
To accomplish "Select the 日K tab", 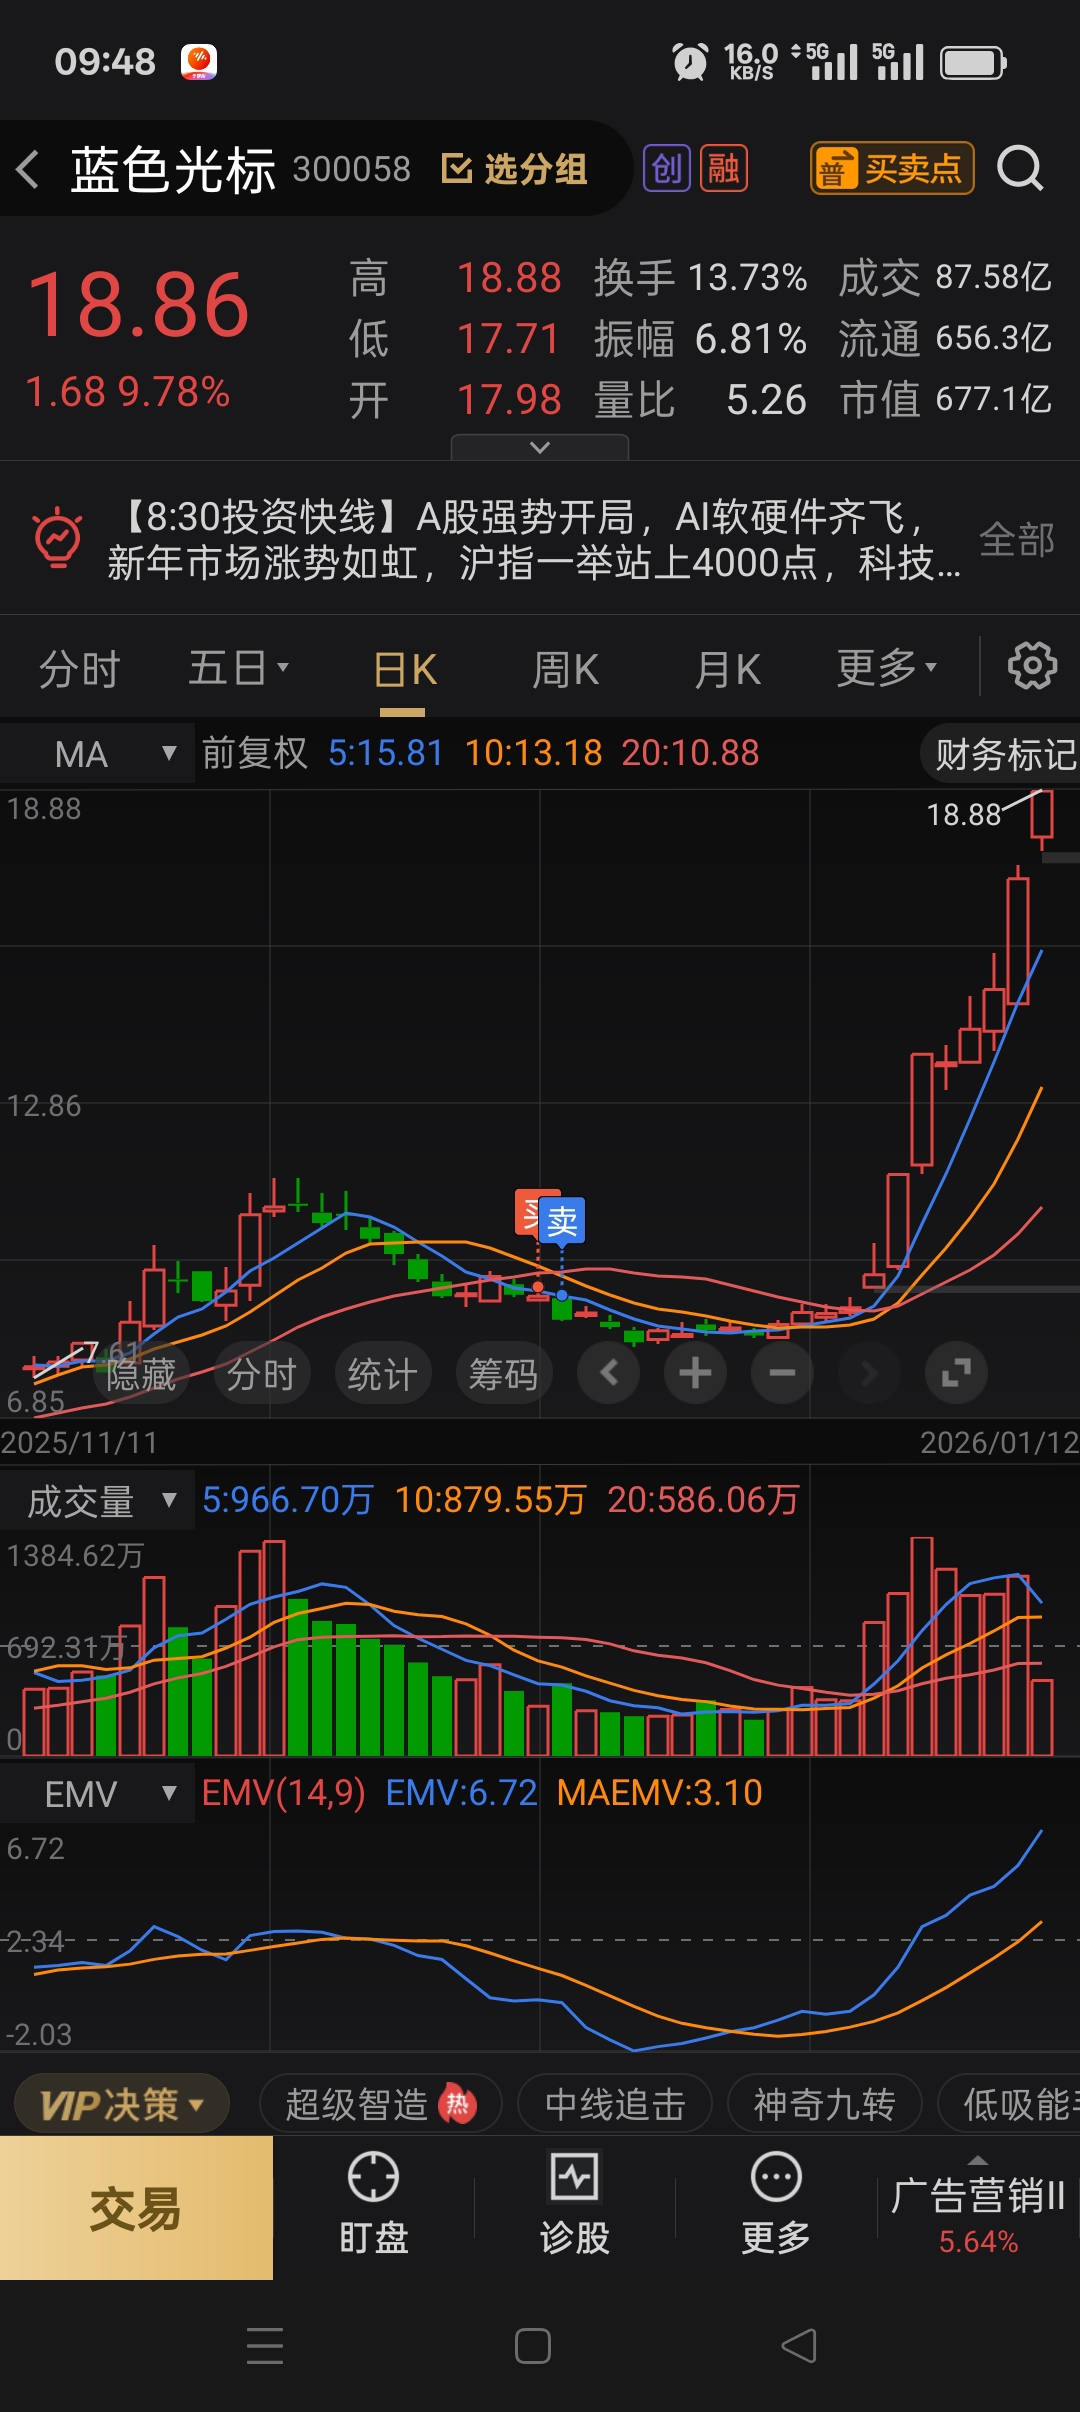I will point(404,670).
